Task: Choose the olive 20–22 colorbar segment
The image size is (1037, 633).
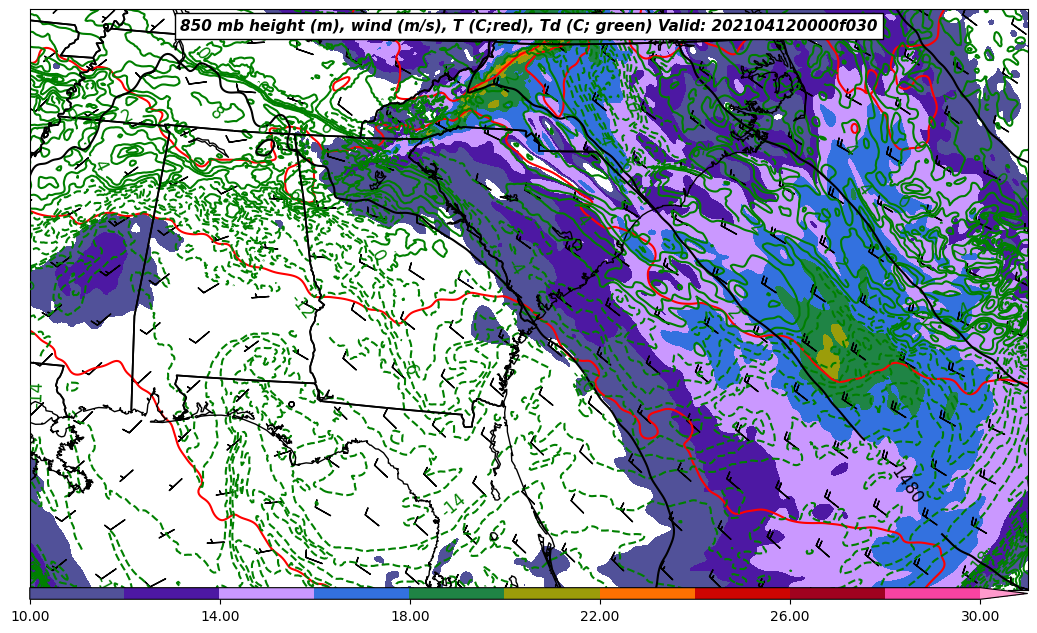Action: (x=552, y=593)
